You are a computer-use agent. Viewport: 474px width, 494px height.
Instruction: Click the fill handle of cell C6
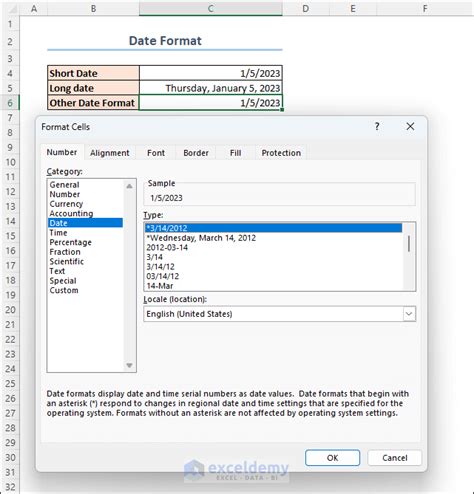click(x=282, y=110)
